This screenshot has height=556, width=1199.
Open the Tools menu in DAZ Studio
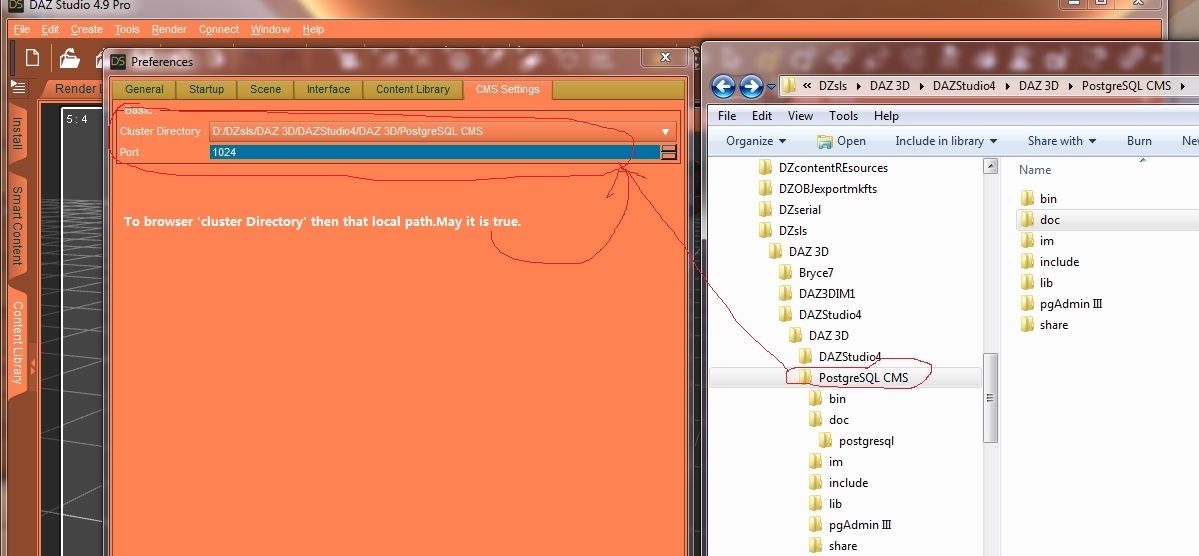coord(127,29)
